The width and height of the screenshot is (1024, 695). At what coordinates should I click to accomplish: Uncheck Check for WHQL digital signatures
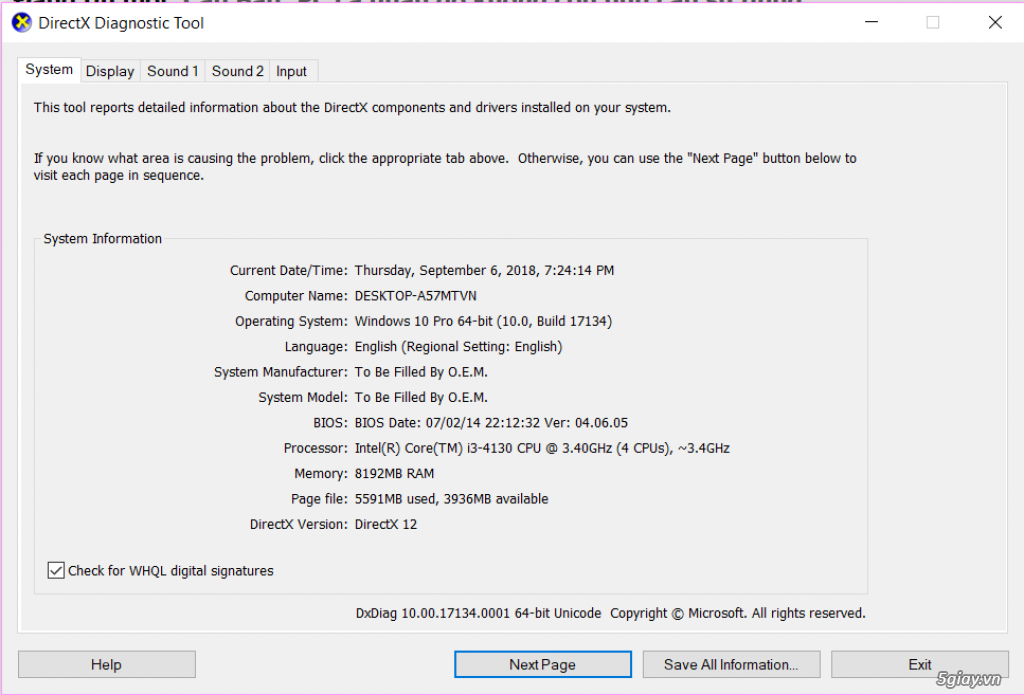pos(56,570)
